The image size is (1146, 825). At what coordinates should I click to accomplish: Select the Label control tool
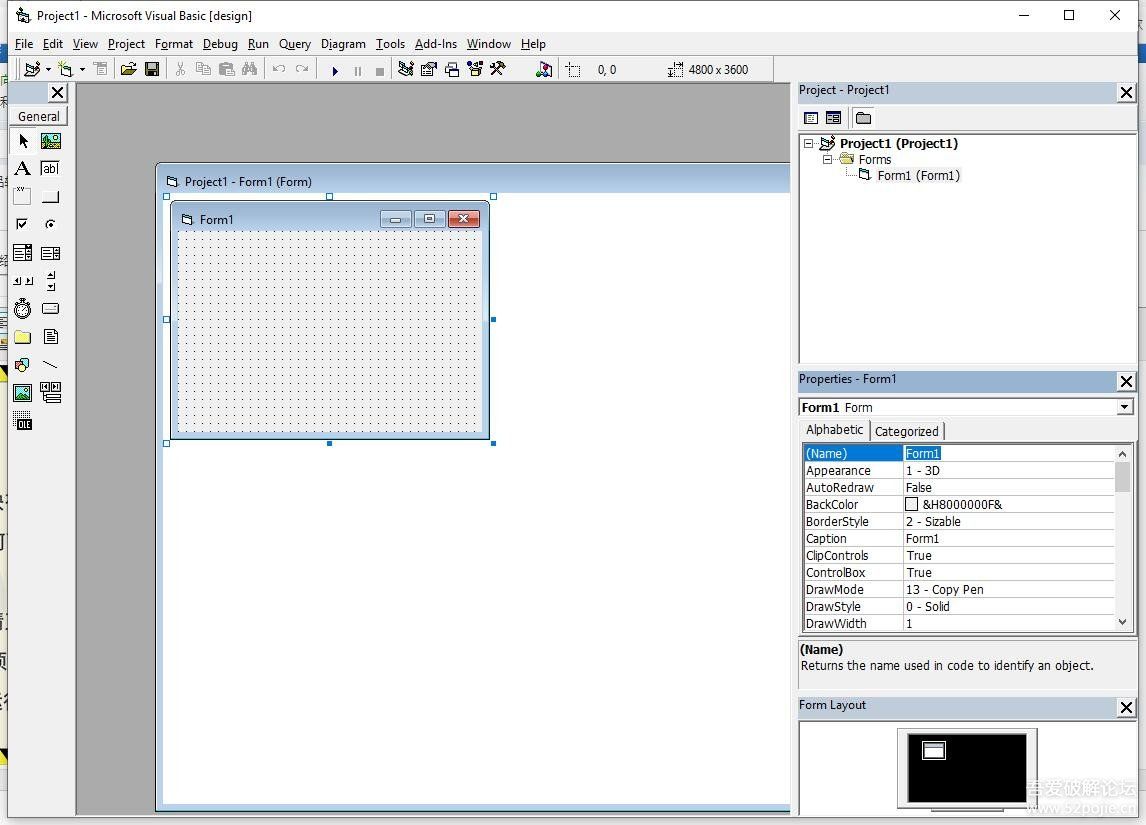point(23,169)
